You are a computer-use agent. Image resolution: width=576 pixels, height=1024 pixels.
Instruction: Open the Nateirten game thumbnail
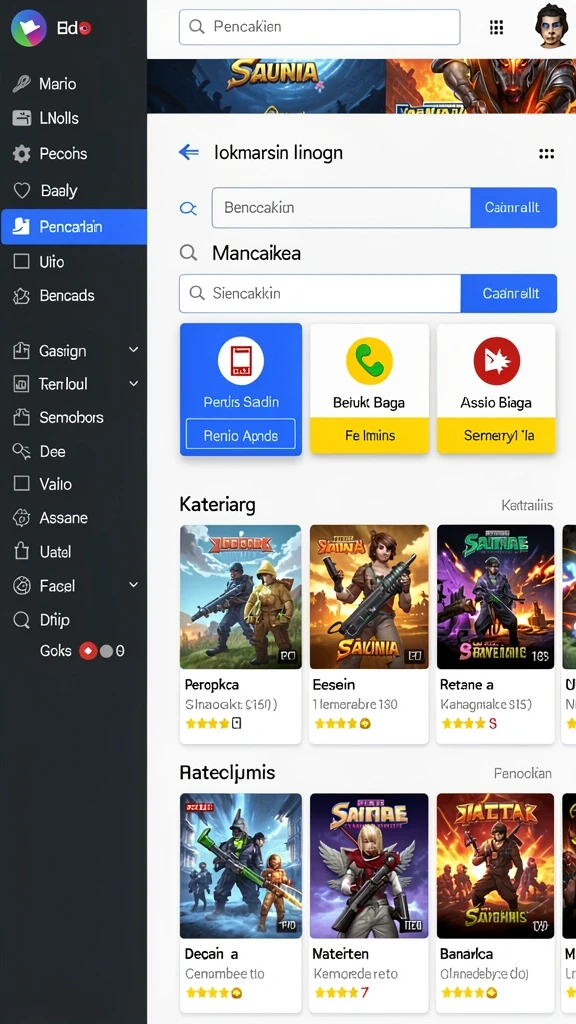tap(369, 866)
